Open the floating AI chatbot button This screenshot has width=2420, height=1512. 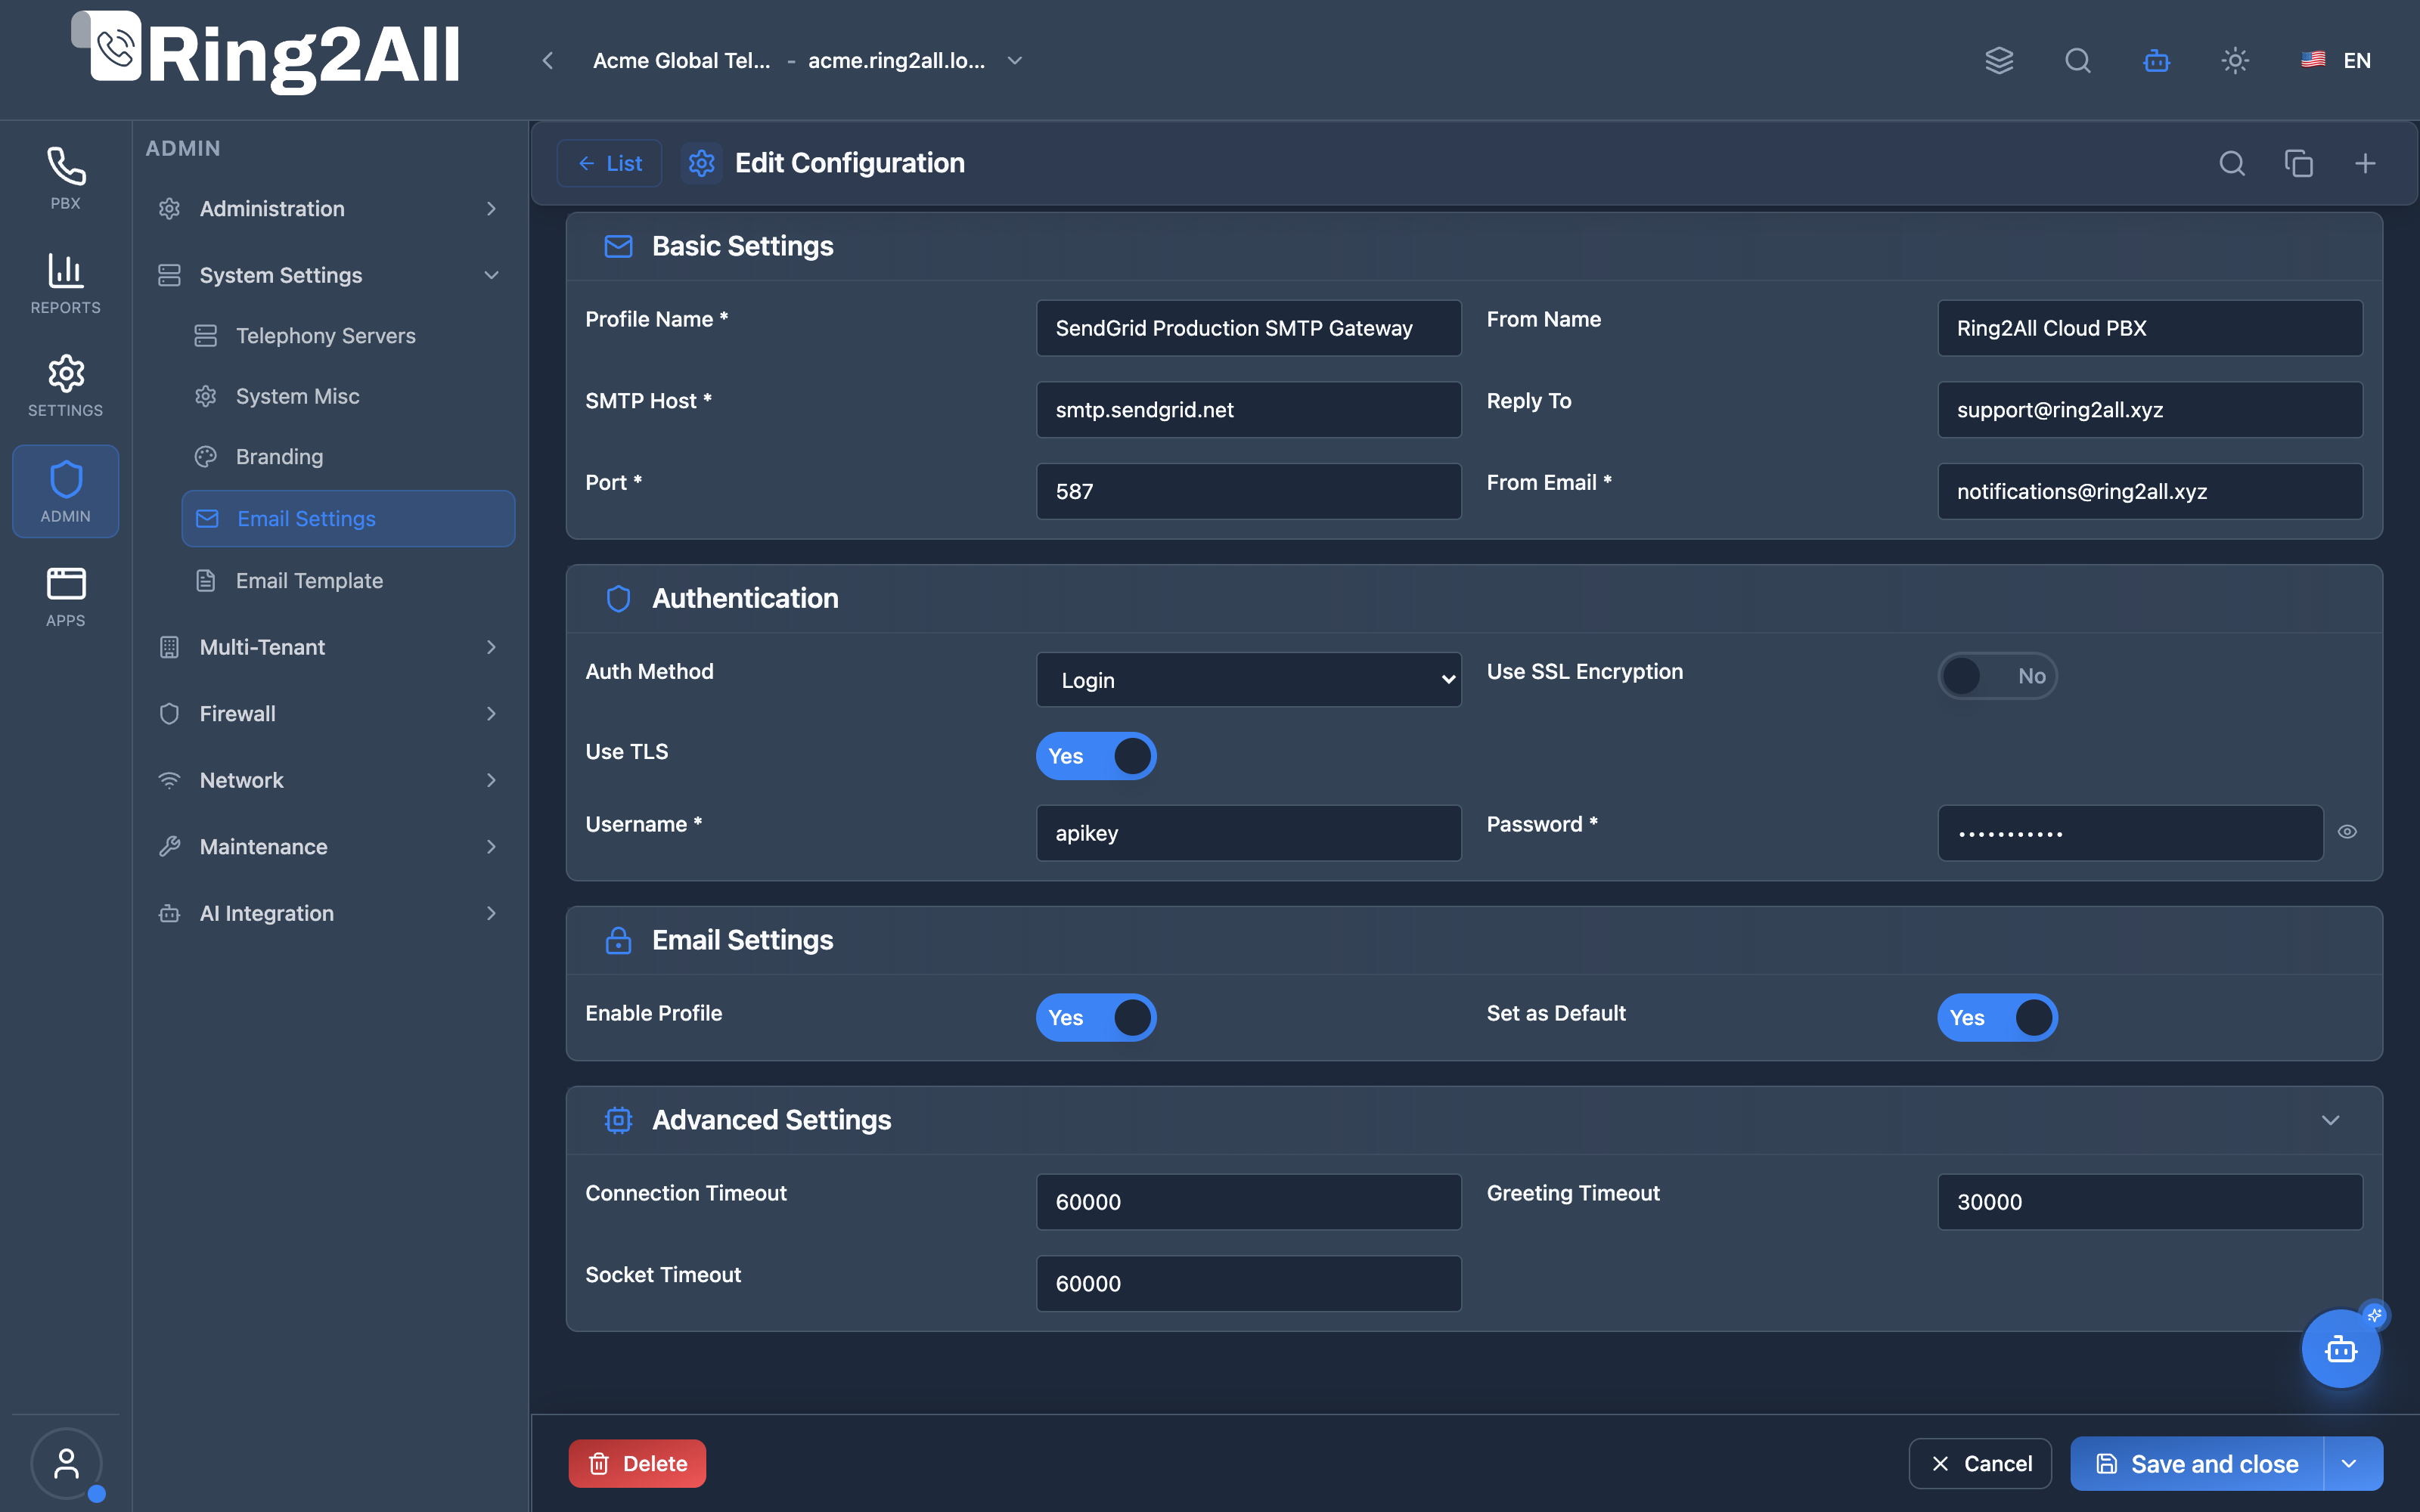click(2341, 1349)
